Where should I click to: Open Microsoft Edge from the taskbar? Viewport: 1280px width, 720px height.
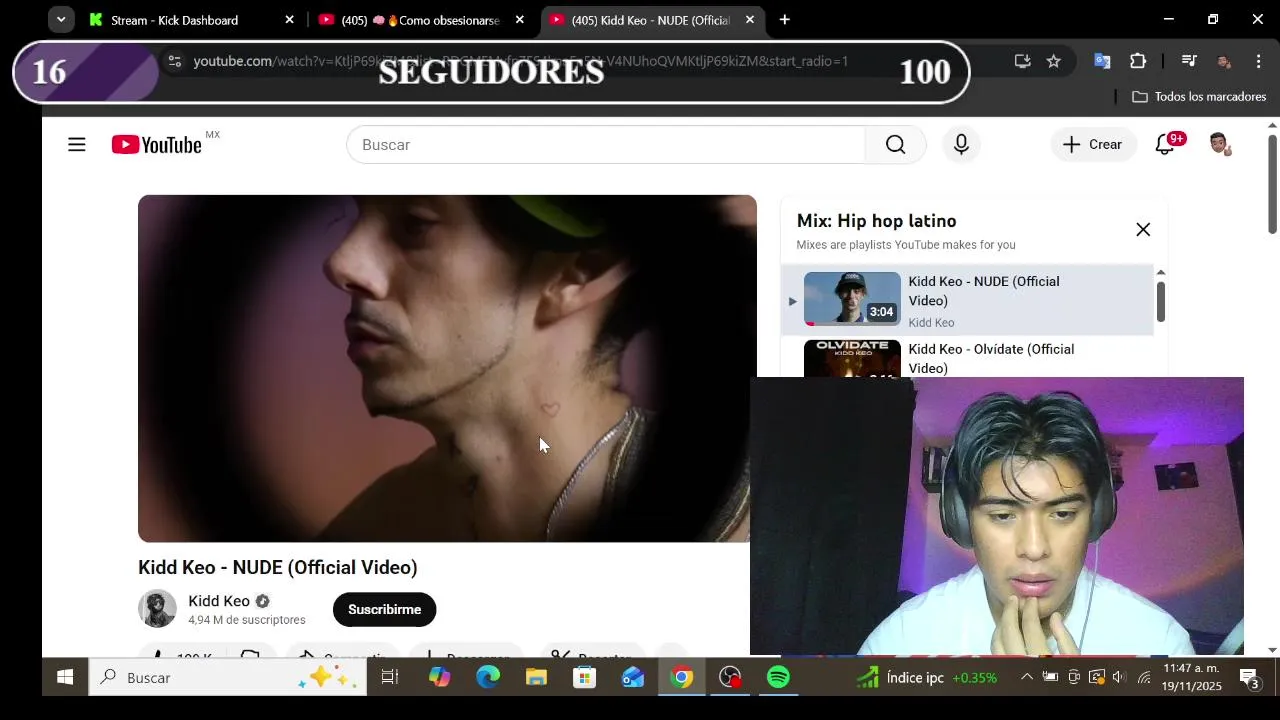tap(488, 678)
